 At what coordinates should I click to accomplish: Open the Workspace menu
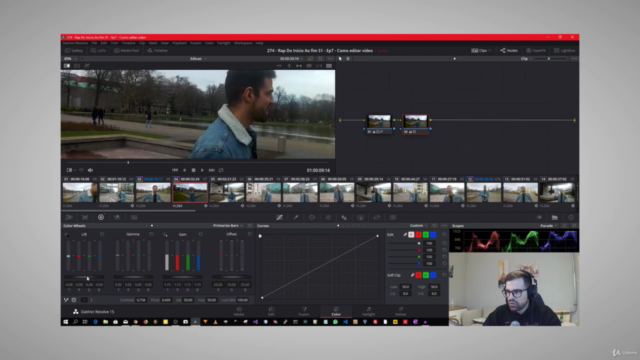click(243, 43)
